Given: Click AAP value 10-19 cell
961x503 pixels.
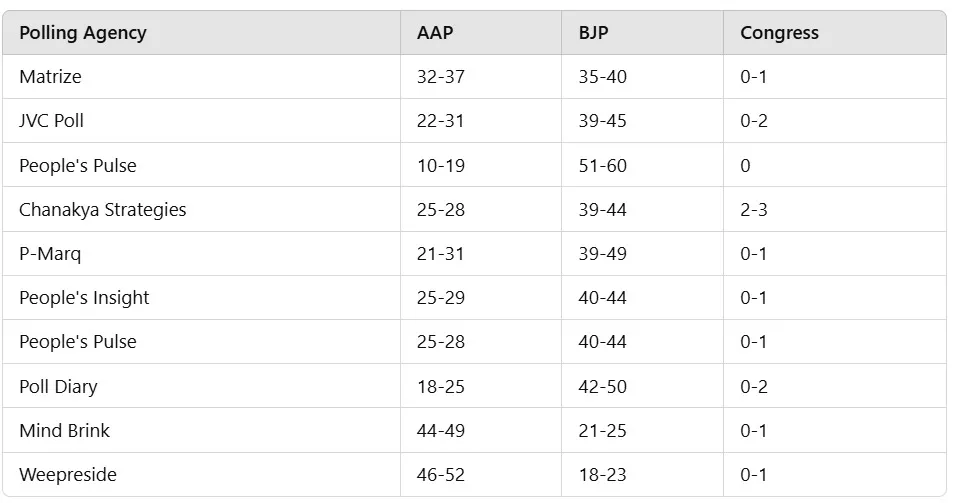Looking at the screenshot, I should [x=441, y=165].
